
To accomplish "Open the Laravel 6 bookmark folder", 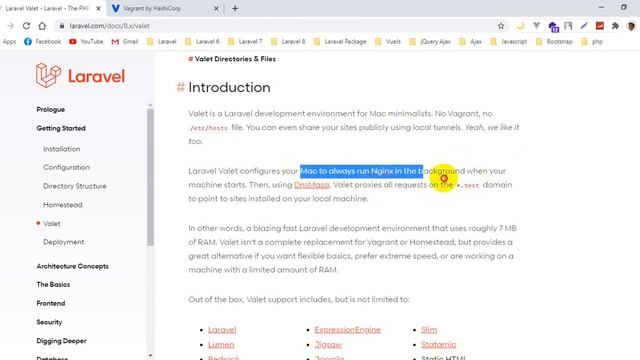I will (x=202, y=42).
